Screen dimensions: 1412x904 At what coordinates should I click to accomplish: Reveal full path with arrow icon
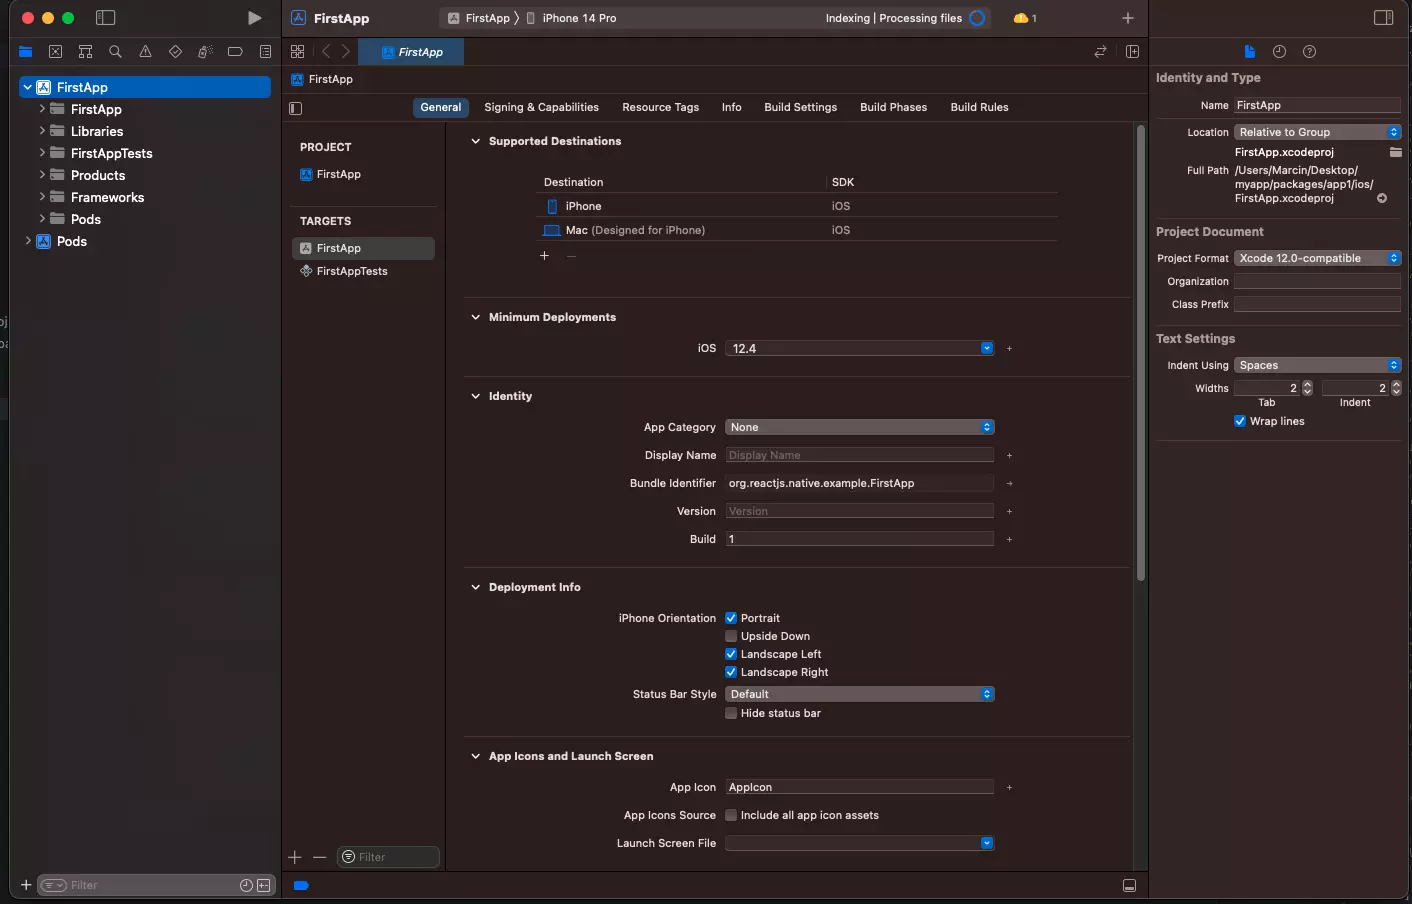click(x=1382, y=198)
